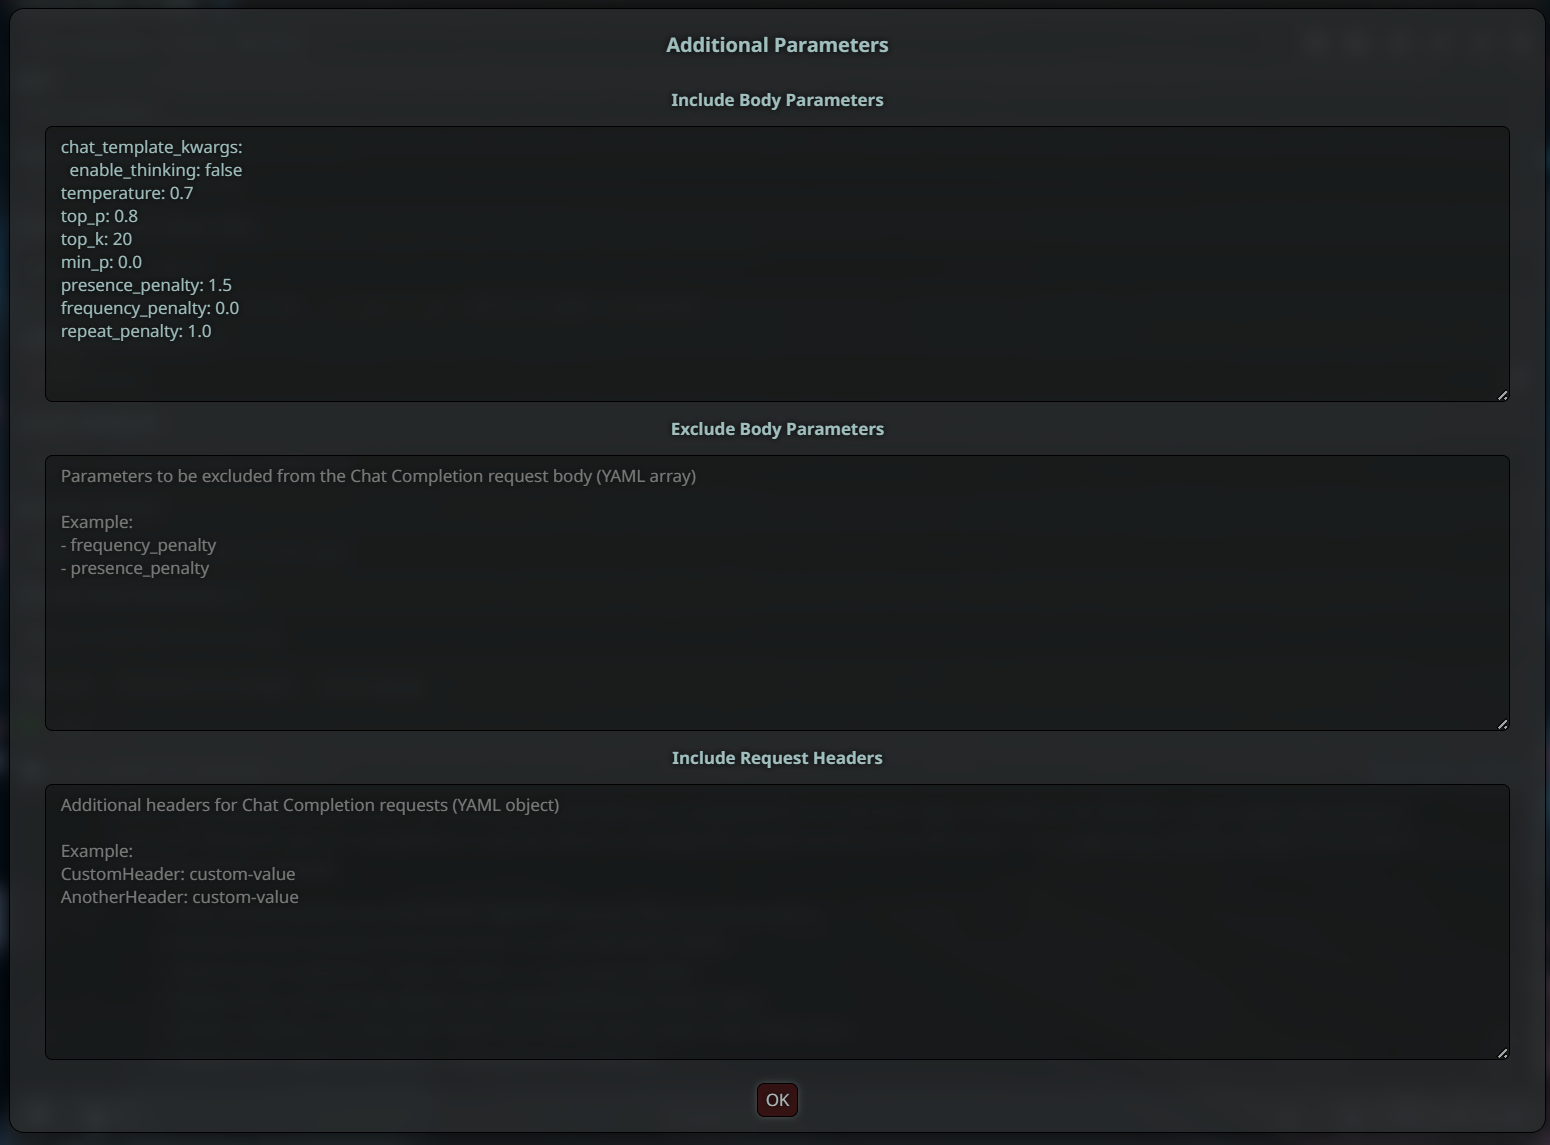Place cursor on presence_penalty: 1.5 line
The width and height of the screenshot is (1550, 1145).
(x=146, y=285)
